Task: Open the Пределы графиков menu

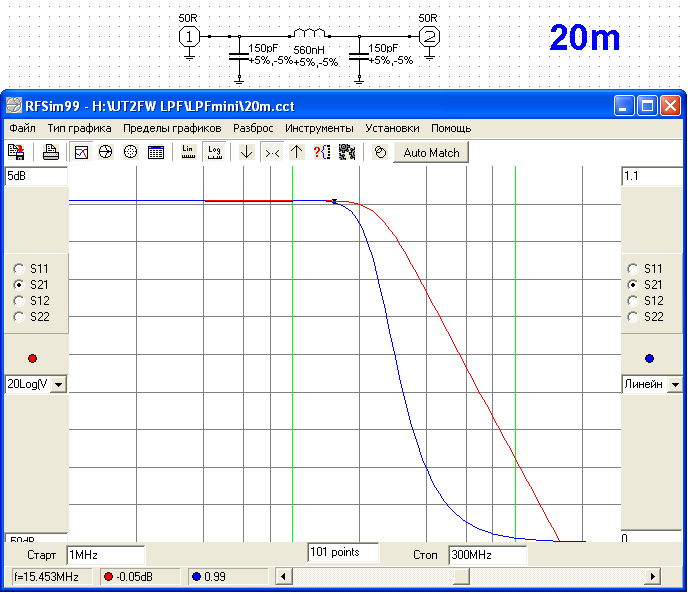Action: click(172, 128)
